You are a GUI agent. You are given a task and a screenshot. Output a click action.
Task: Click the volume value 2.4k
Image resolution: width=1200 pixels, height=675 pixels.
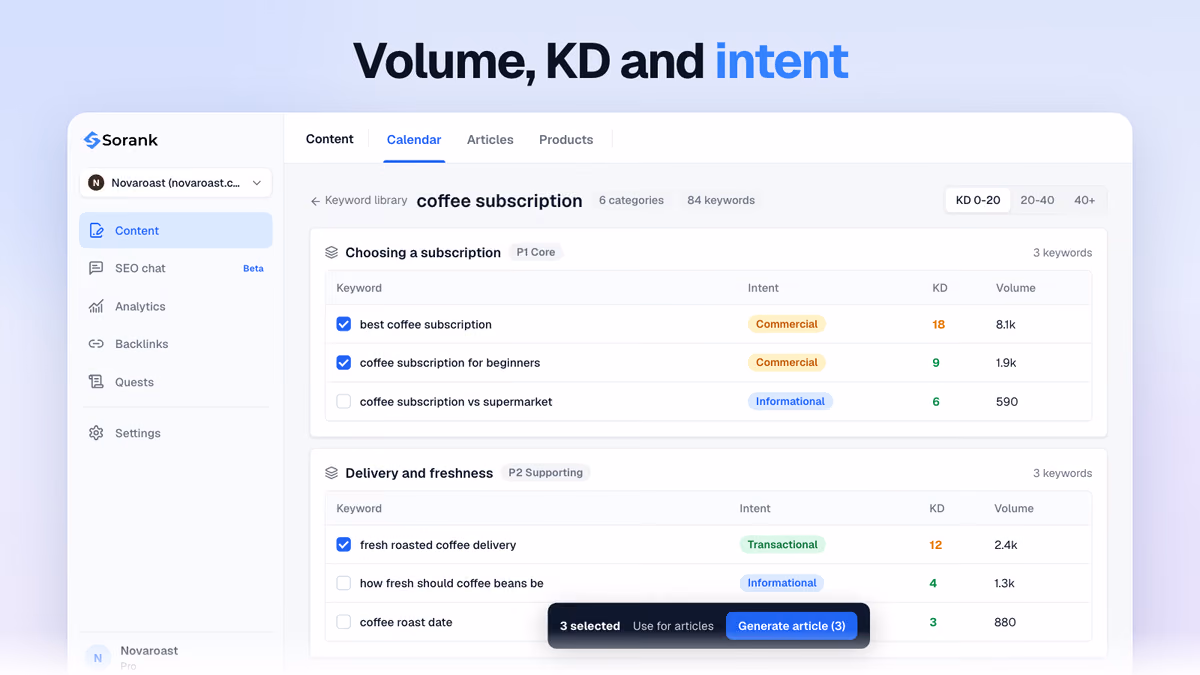pyautogui.click(x=1006, y=545)
